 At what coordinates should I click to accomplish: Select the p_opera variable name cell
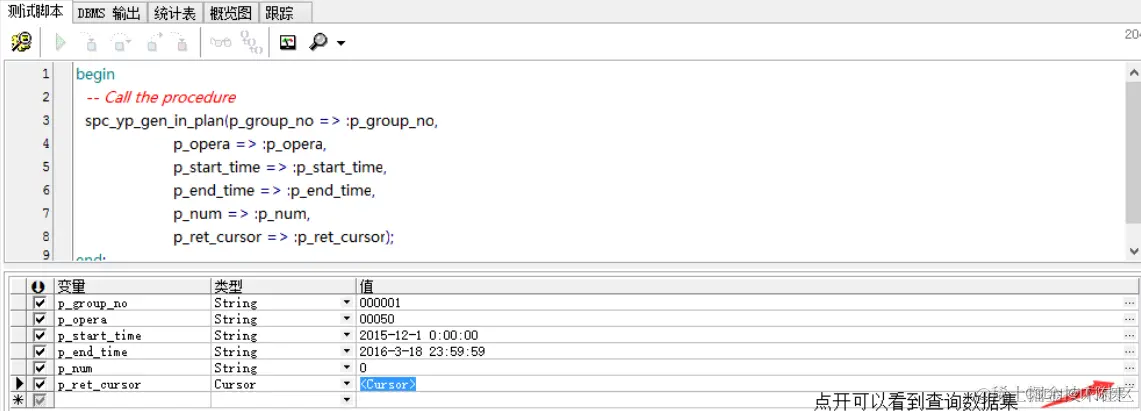132,319
